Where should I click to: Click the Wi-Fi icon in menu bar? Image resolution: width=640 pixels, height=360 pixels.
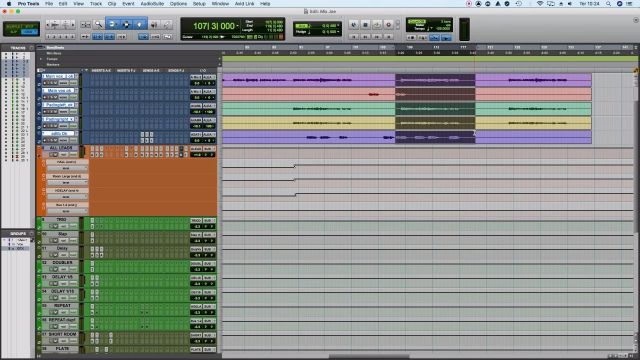coord(540,4)
